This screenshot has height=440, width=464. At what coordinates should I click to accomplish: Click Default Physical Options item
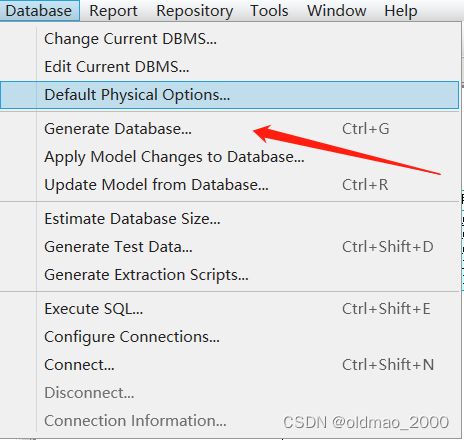230,95
